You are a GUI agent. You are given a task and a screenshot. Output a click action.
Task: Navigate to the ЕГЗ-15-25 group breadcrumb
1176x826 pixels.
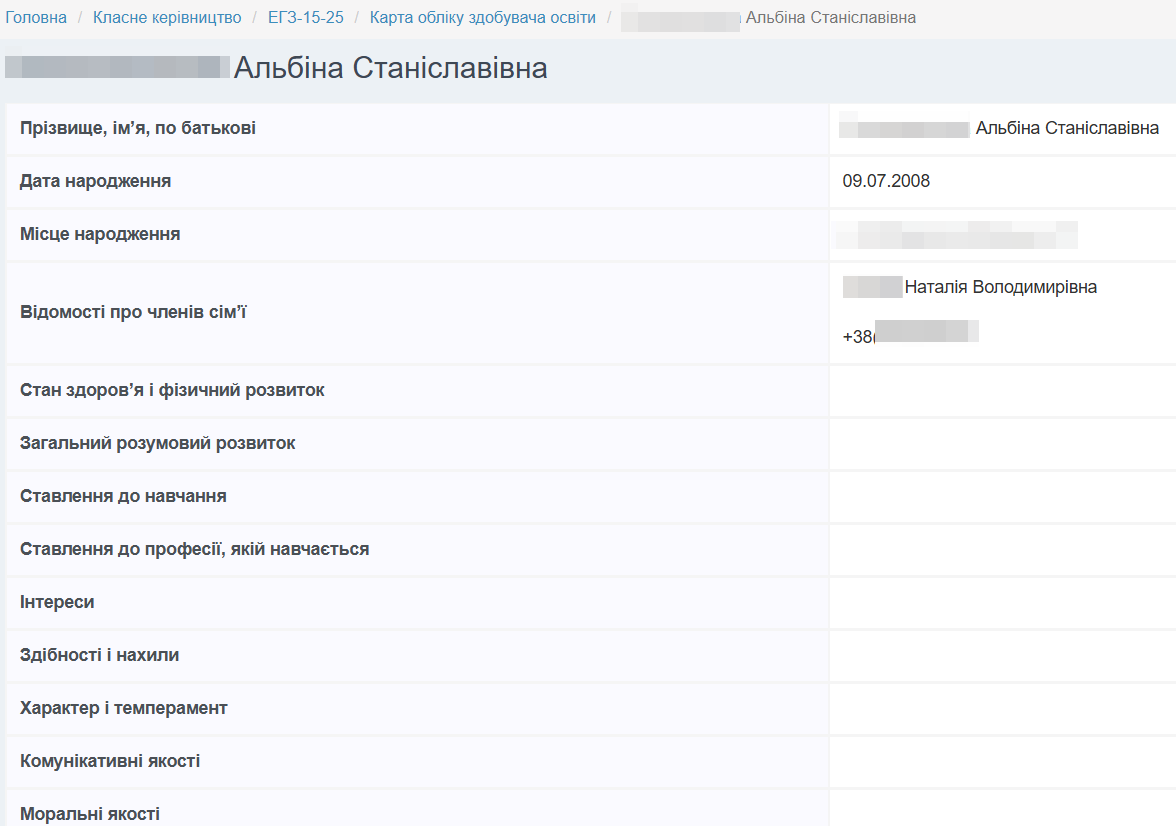point(305,18)
